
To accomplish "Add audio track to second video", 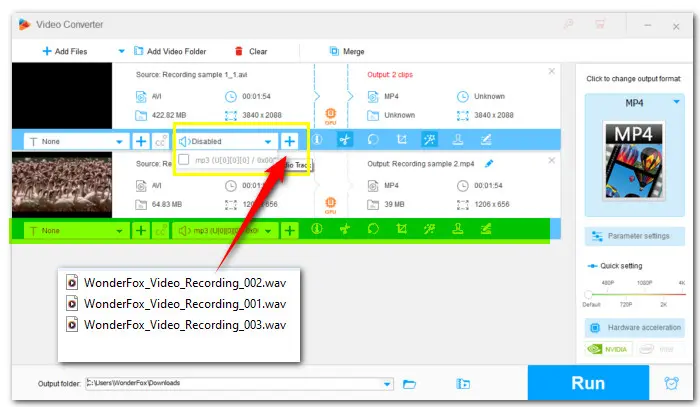I will 289,231.
